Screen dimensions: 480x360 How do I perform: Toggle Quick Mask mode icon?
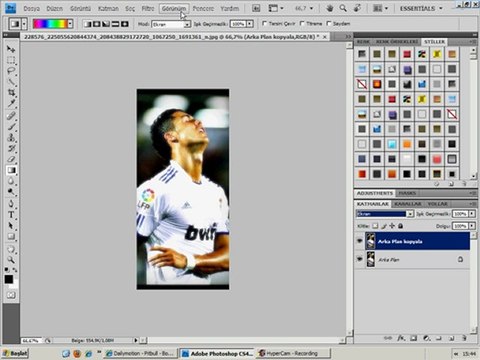[11, 295]
